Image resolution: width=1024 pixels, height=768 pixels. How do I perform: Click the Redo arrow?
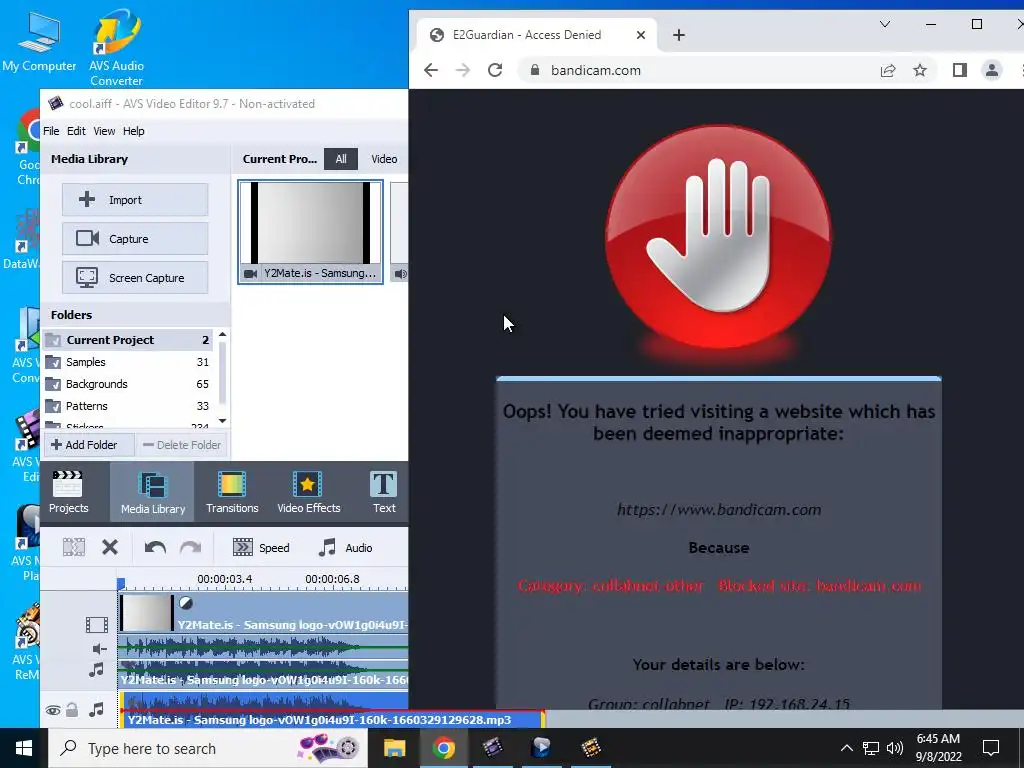tap(191, 547)
